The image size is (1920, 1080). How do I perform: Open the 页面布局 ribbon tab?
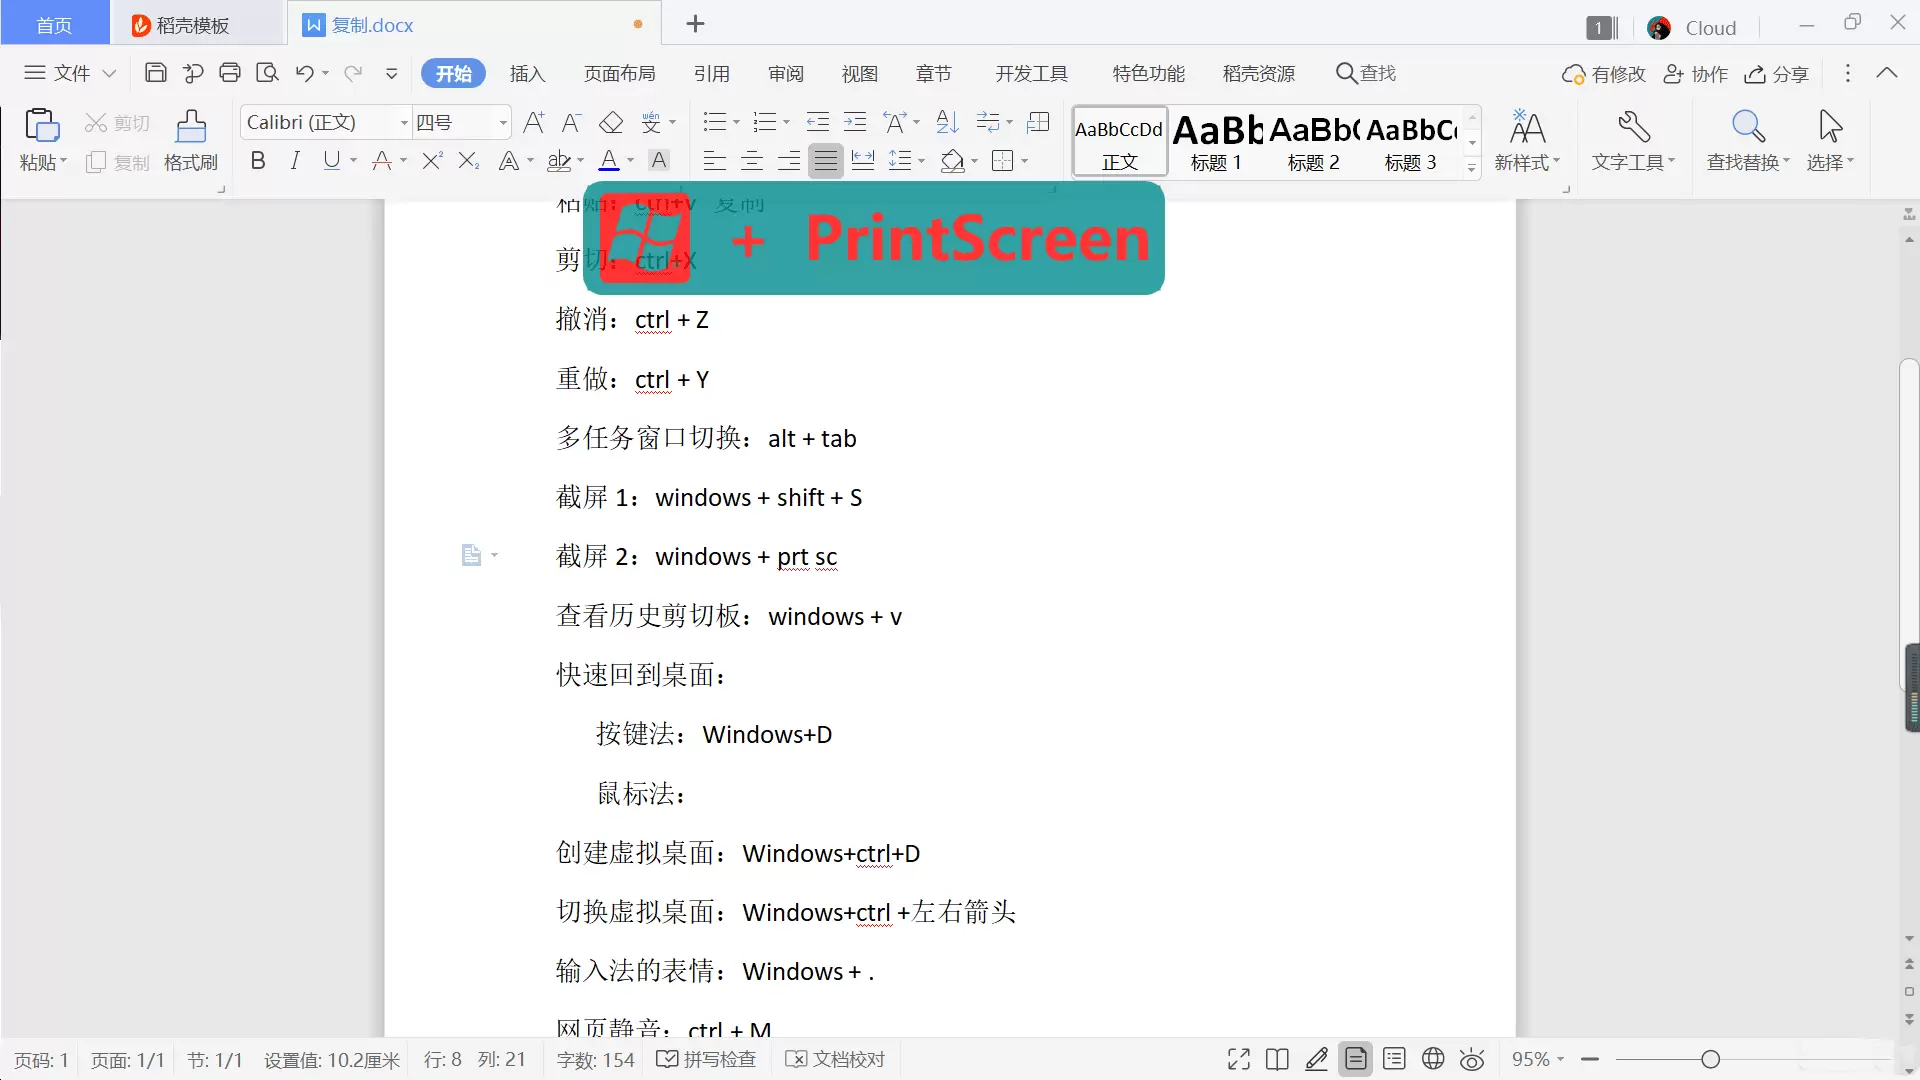click(x=620, y=73)
